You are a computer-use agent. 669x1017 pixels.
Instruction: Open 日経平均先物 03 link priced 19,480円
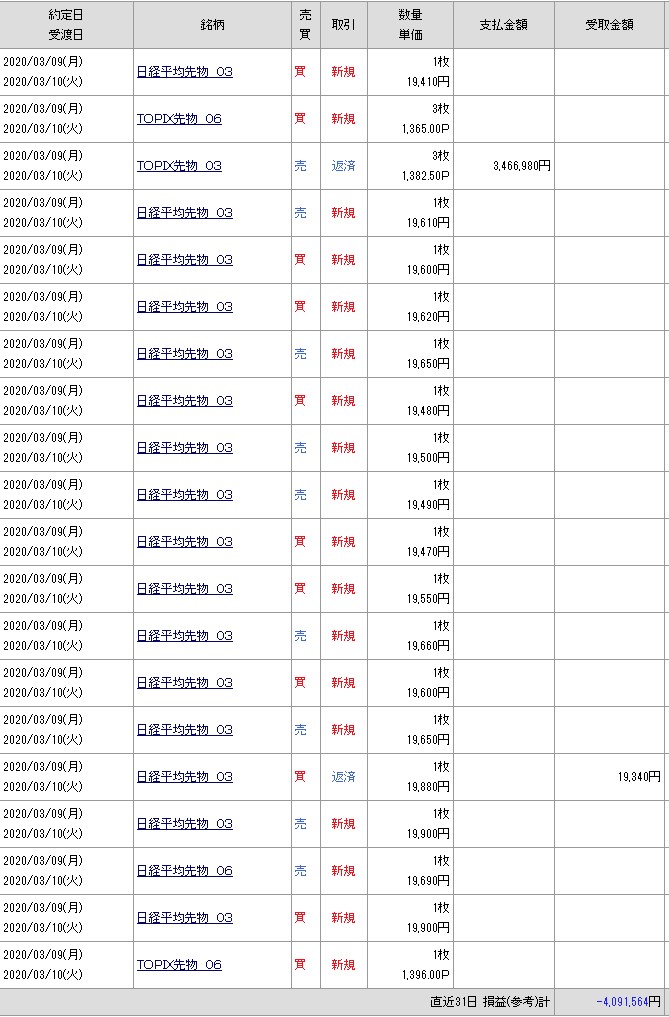click(184, 401)
